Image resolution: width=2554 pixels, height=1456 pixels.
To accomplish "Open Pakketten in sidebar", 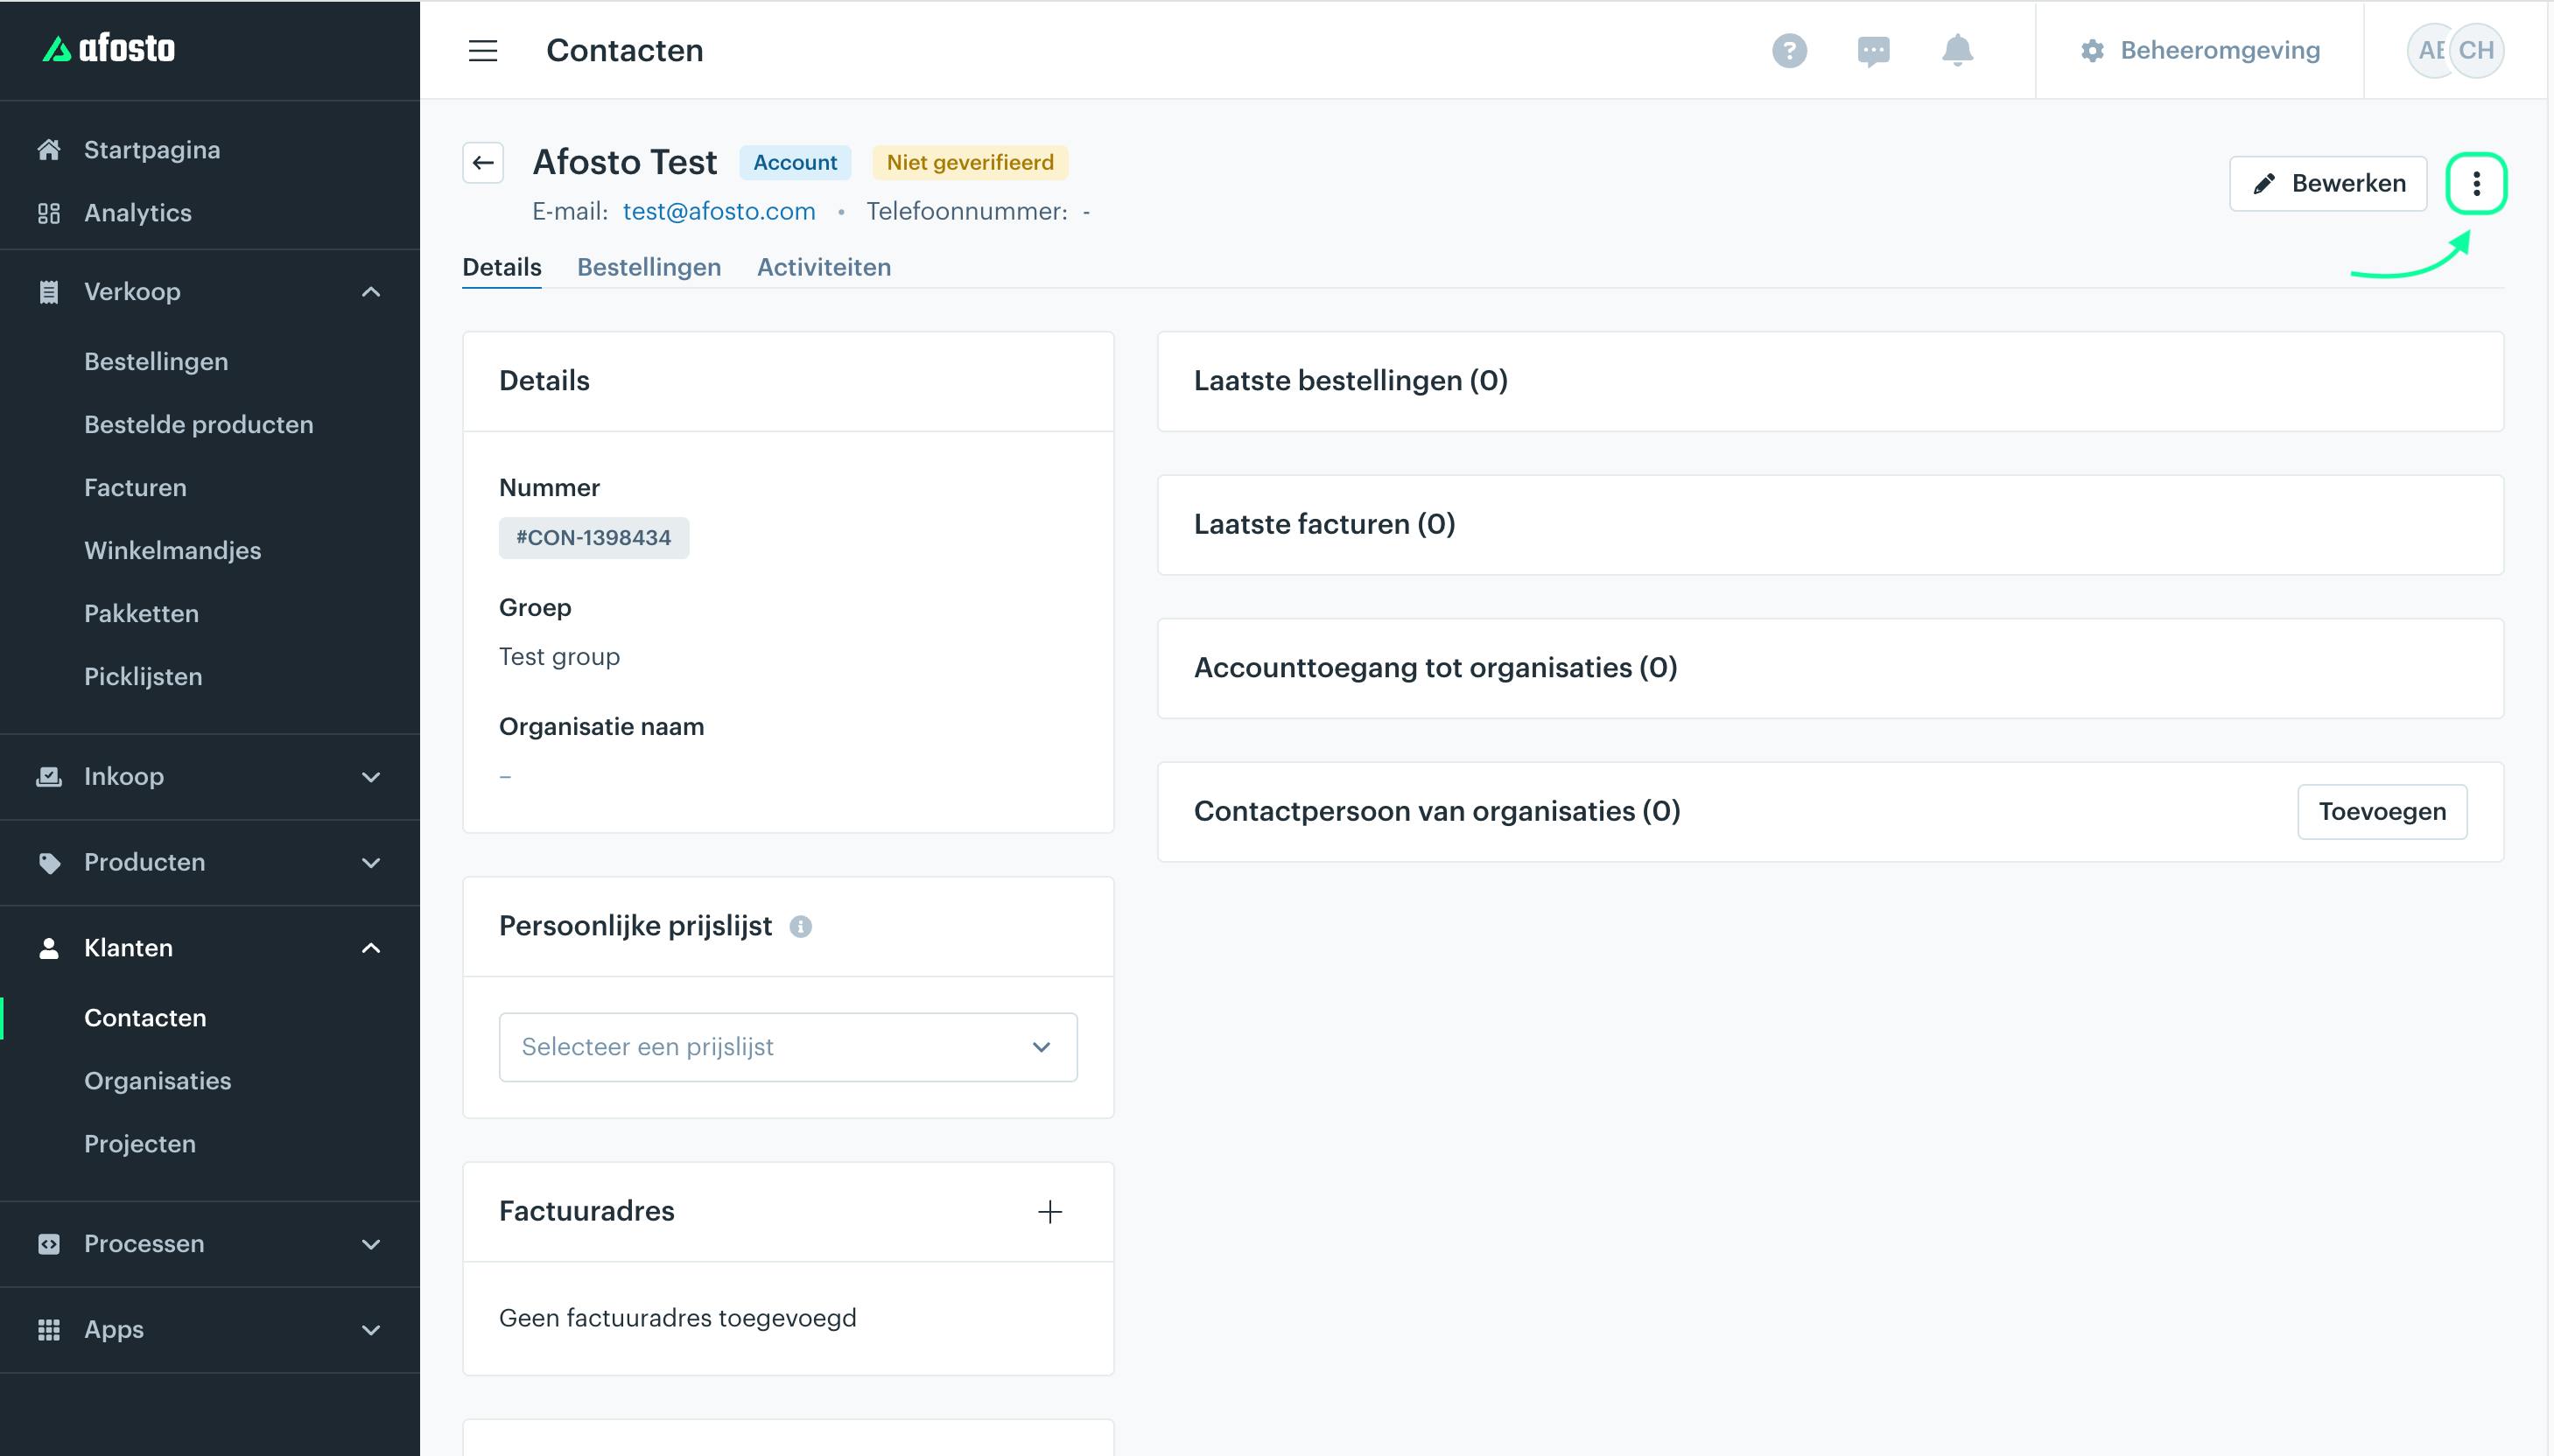I will 141,614.
